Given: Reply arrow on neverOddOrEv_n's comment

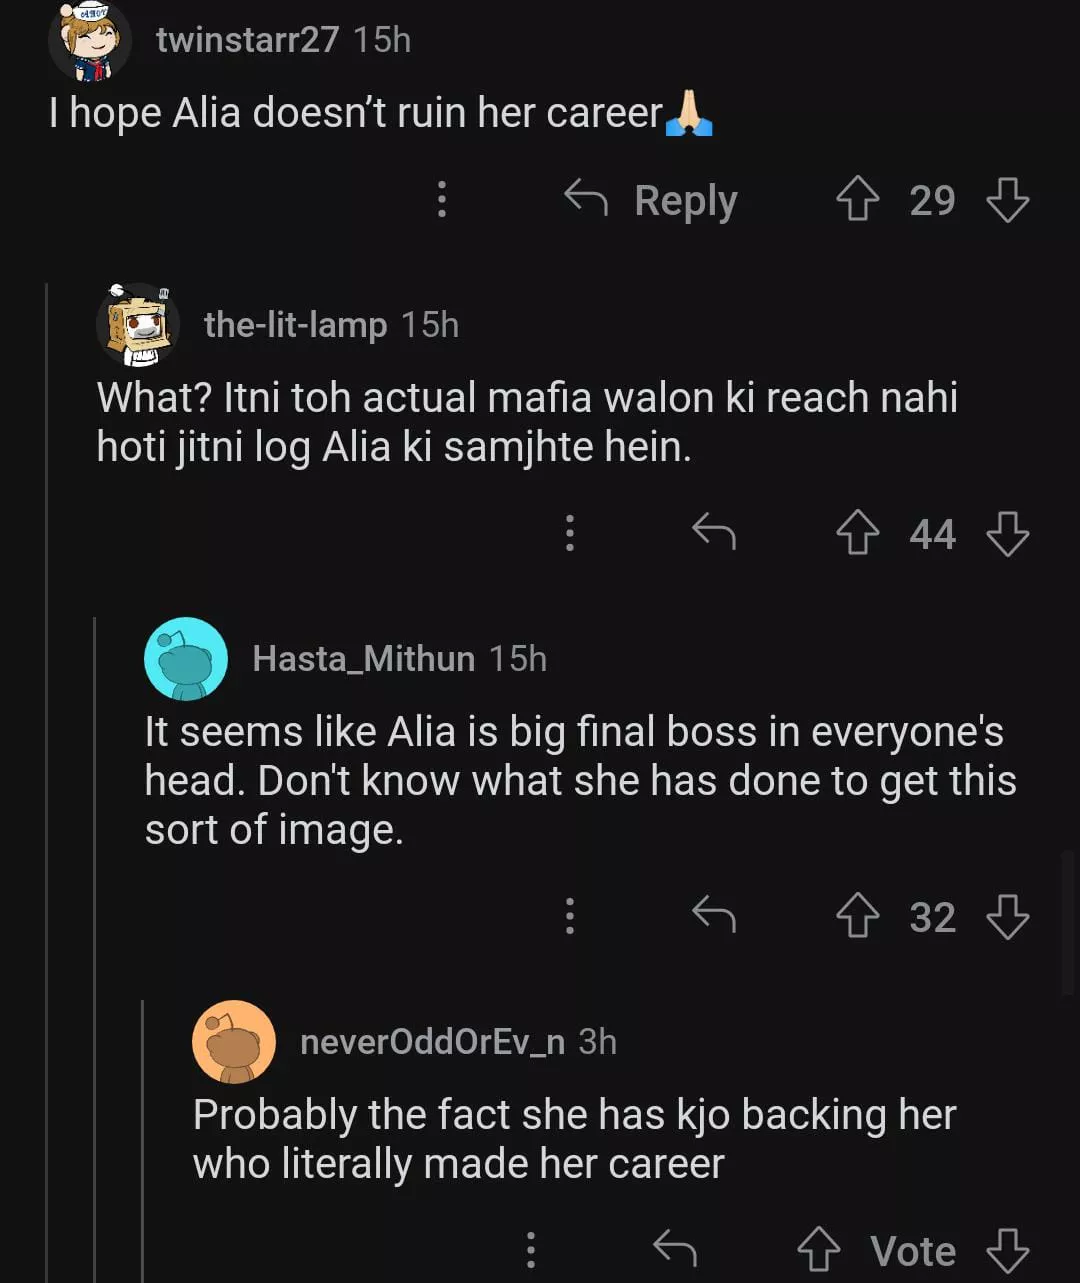Looking at the screenshot, I should tap(674, 1249).
